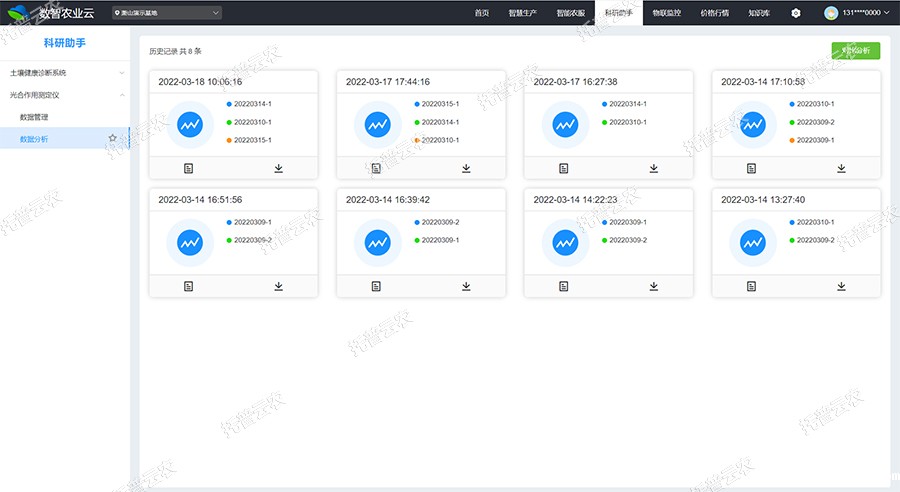Download the 2022-03-14 13:27:40 record
Viewport: 900px width, 492px height.
841,286
